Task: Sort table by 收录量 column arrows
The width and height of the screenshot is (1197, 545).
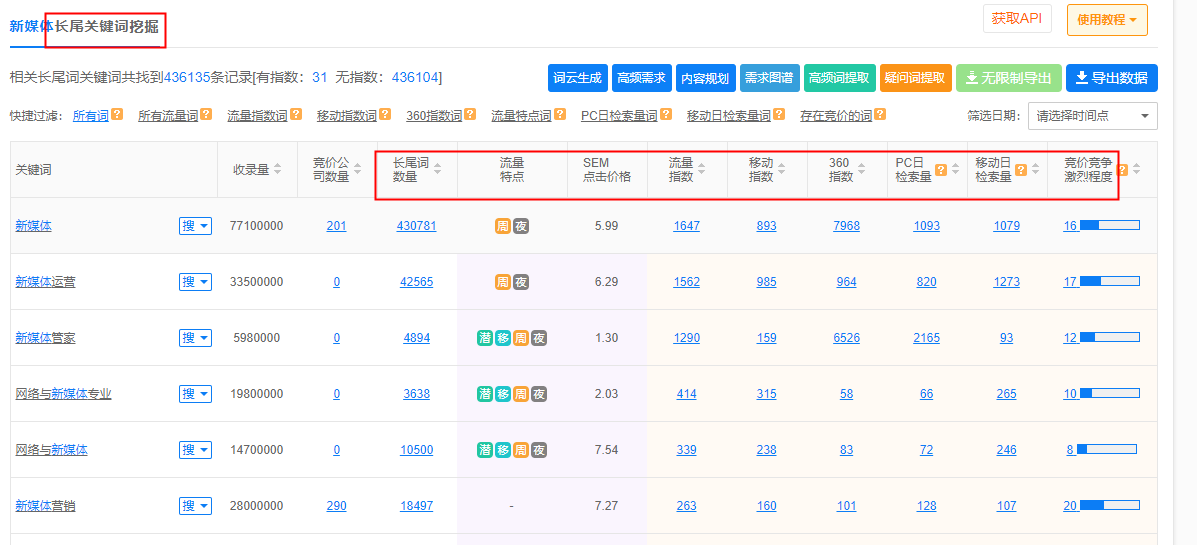Action: (x=277, y=169)
